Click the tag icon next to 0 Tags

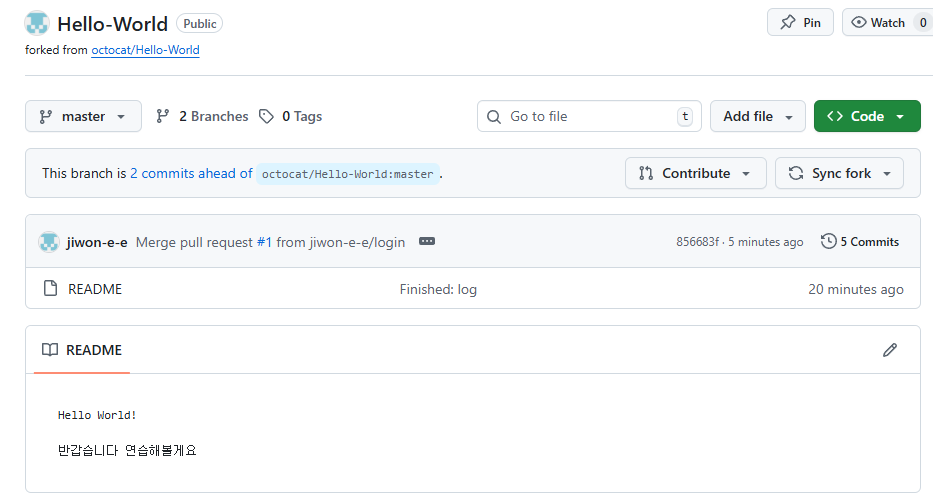266,116
